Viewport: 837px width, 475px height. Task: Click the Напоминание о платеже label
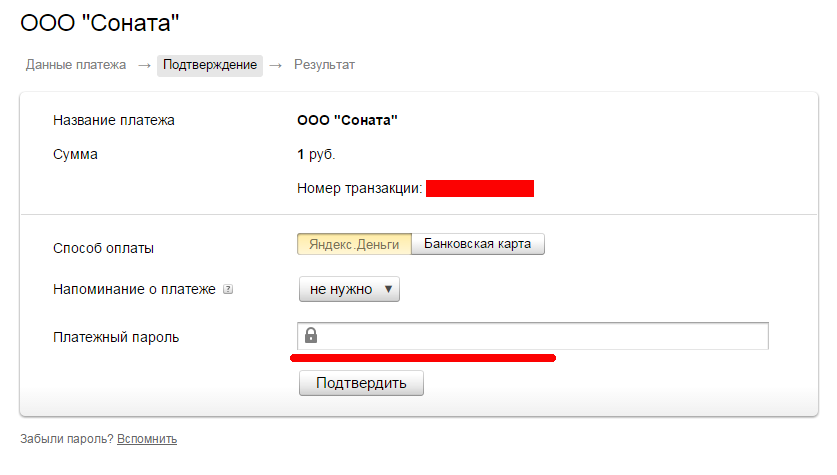[x=135, y=289]
